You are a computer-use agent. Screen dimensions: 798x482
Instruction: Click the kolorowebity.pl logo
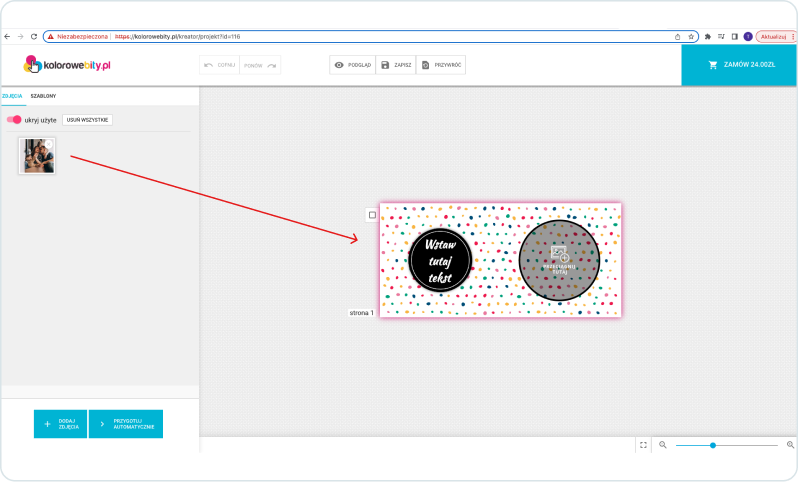tap(67, 64)
